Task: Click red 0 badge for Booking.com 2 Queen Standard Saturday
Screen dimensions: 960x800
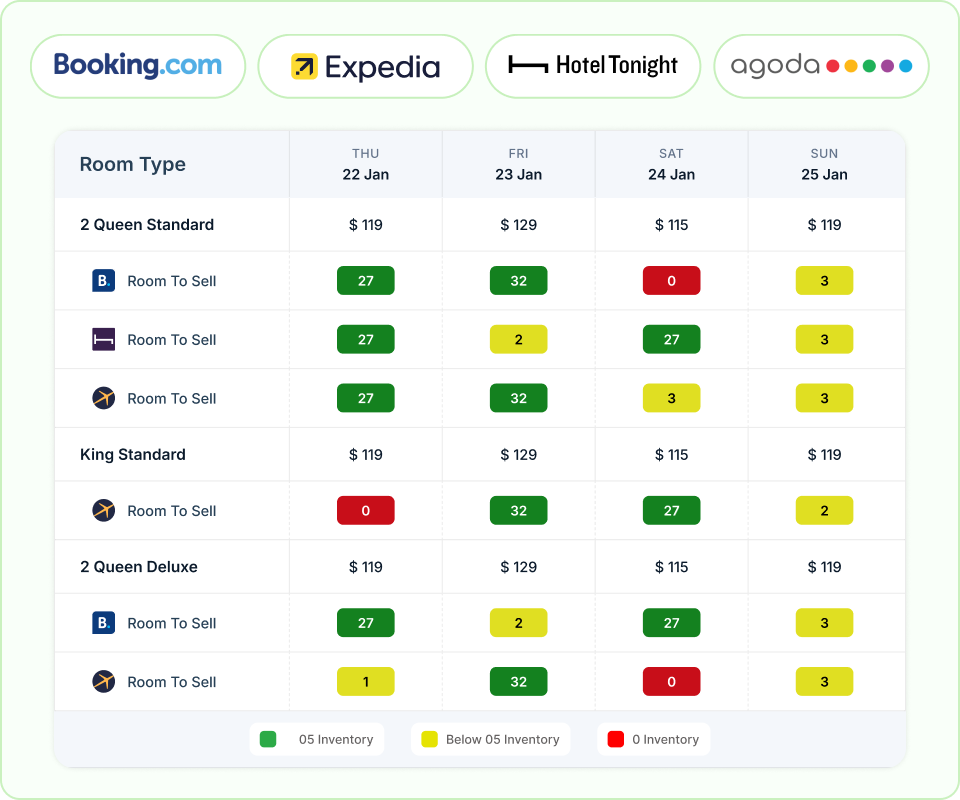Action: (x=672, y=280)
